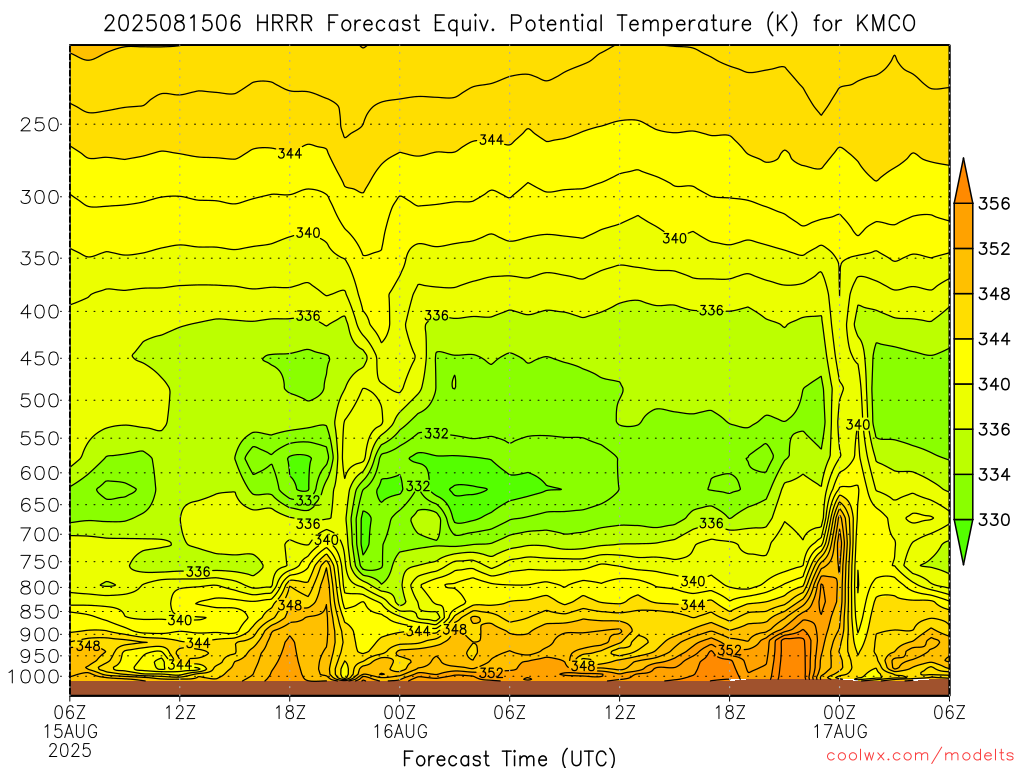This screenshot has width=1024, height=768.
Task: Click the 650 pressure level label
Action: click(x=40, y=505)
